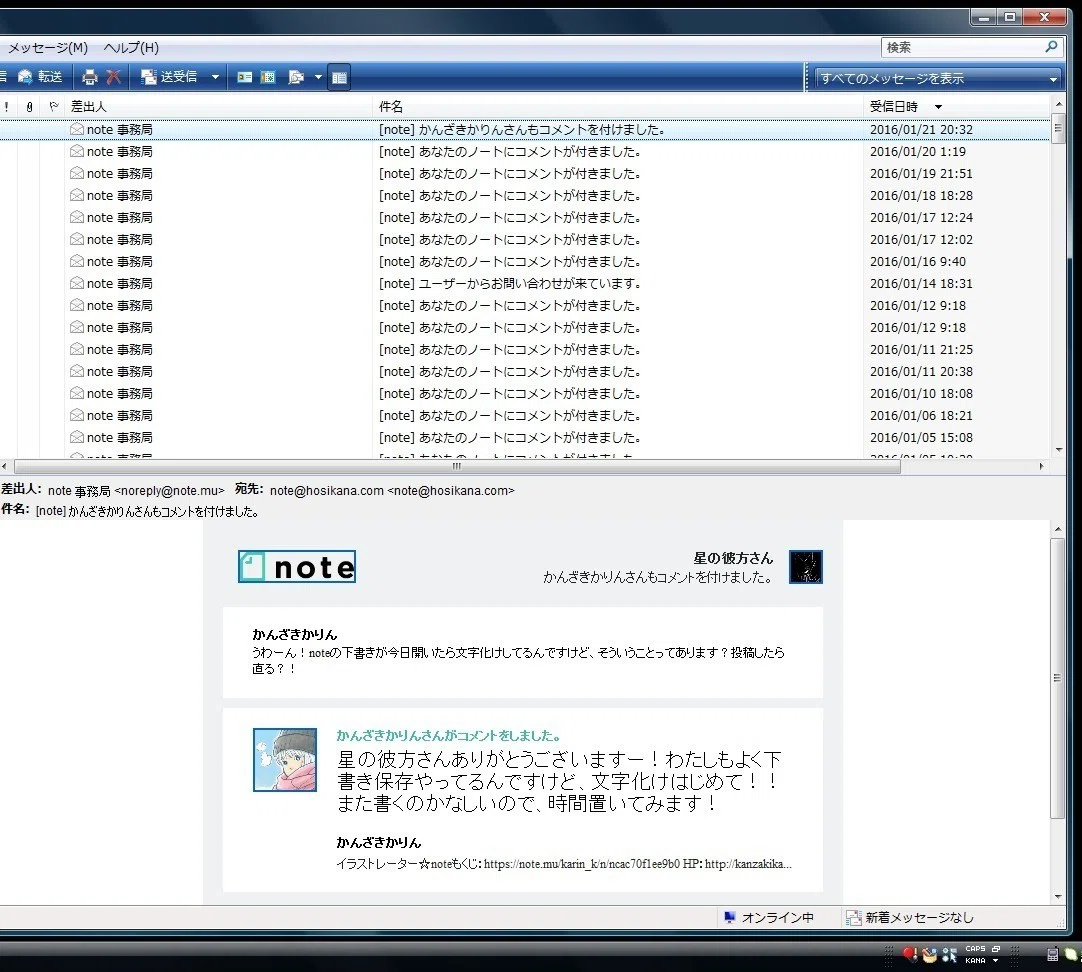
Task: Expand the Send/Receive dropdown arrow
Action: pyautogui.click(x=215, y=77)
